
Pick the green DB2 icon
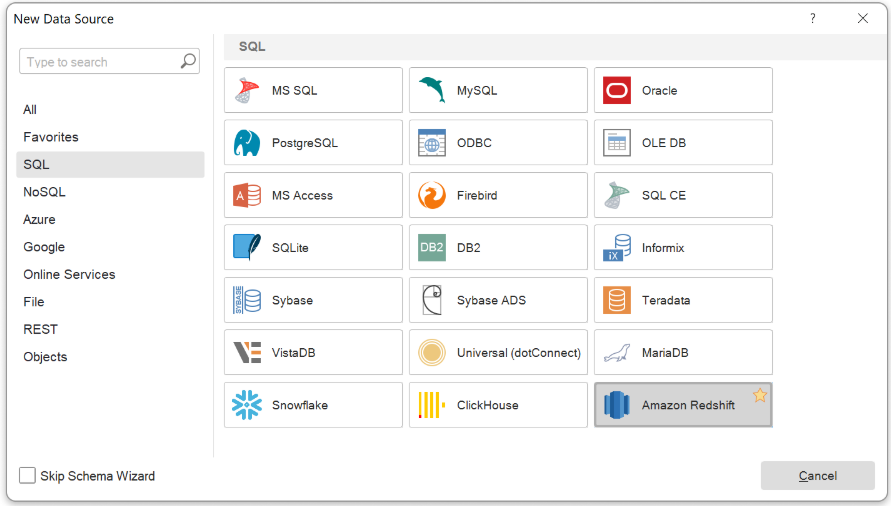click(x=432, y=248)
